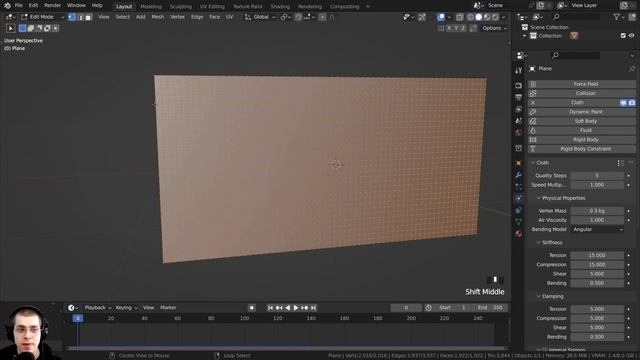Open Render properties tab icon

[518, 85]
